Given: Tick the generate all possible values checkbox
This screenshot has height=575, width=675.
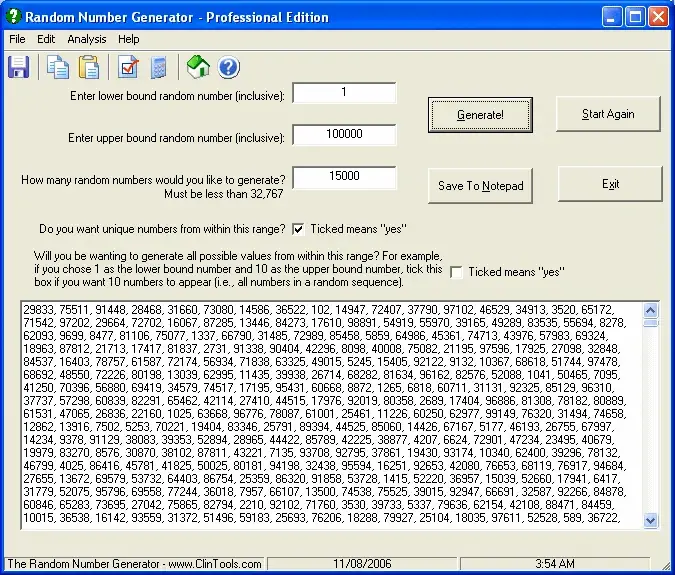Looking at the screenshot, I should click(x=456, y=272).
